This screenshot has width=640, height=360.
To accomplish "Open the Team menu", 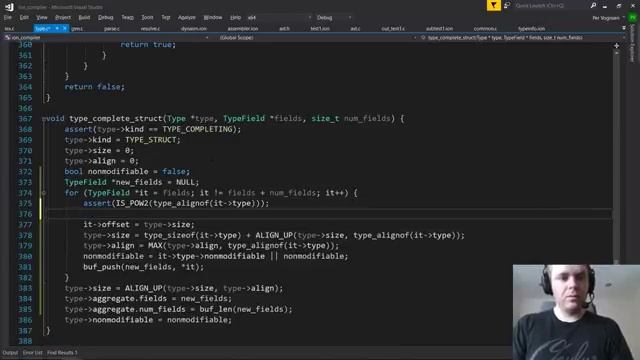I will click(x=127, y=18).
